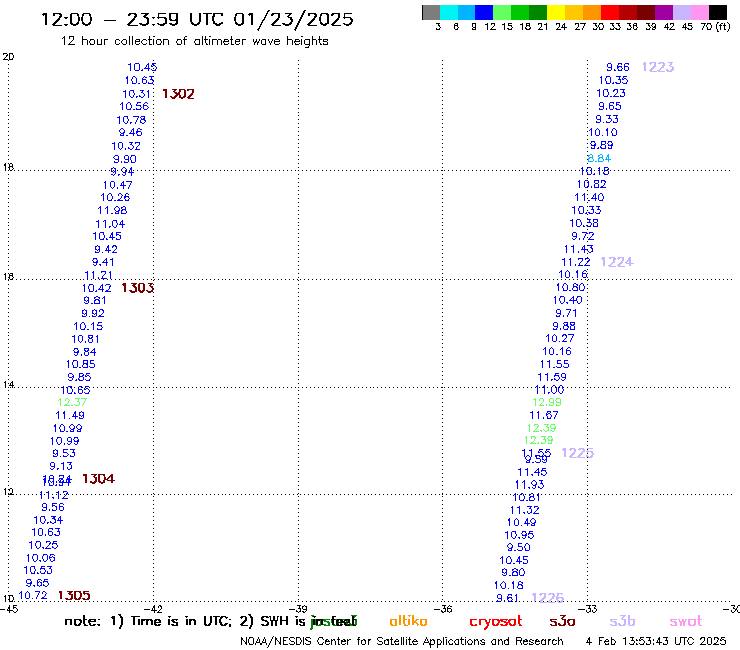Screen dimensions: 740x650
Task: Click the gray swatch in the color scale
Action: pyautogui.click(x=431, y=12)
